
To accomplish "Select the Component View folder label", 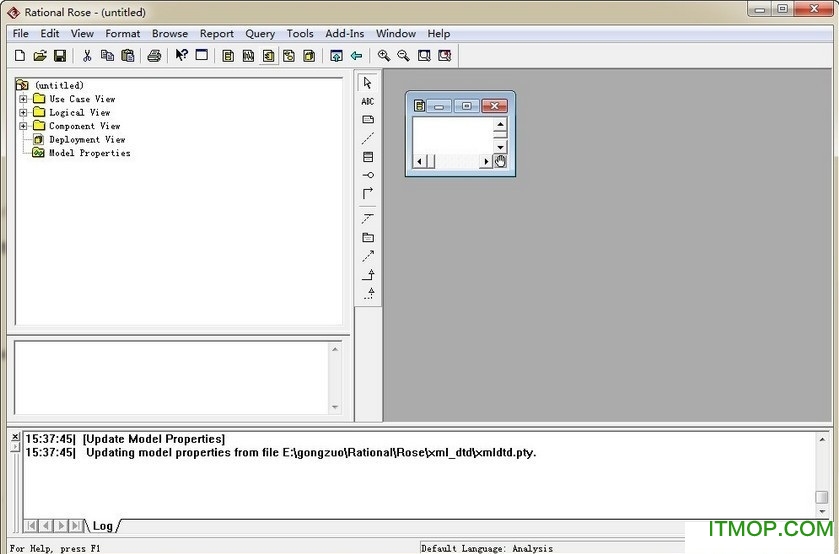I will click(85, 126).
